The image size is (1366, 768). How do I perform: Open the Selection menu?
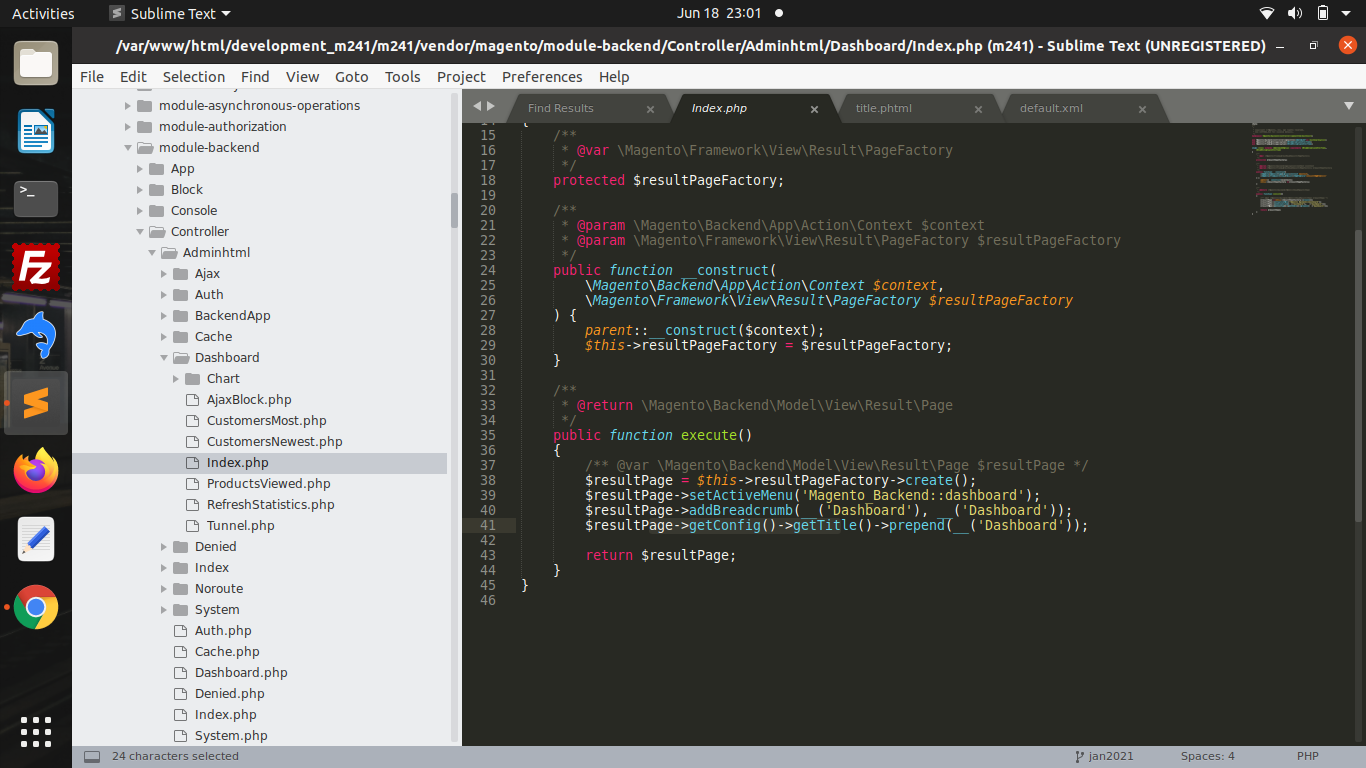(193, 77)
